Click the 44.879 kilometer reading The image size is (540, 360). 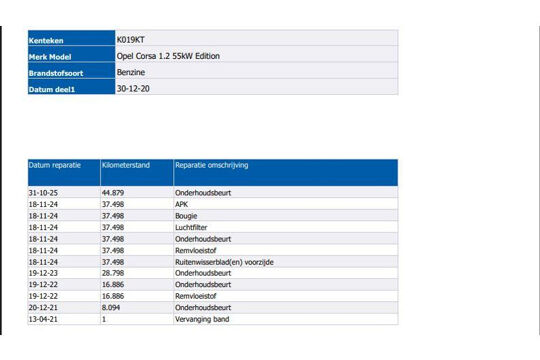pos(113,193)
